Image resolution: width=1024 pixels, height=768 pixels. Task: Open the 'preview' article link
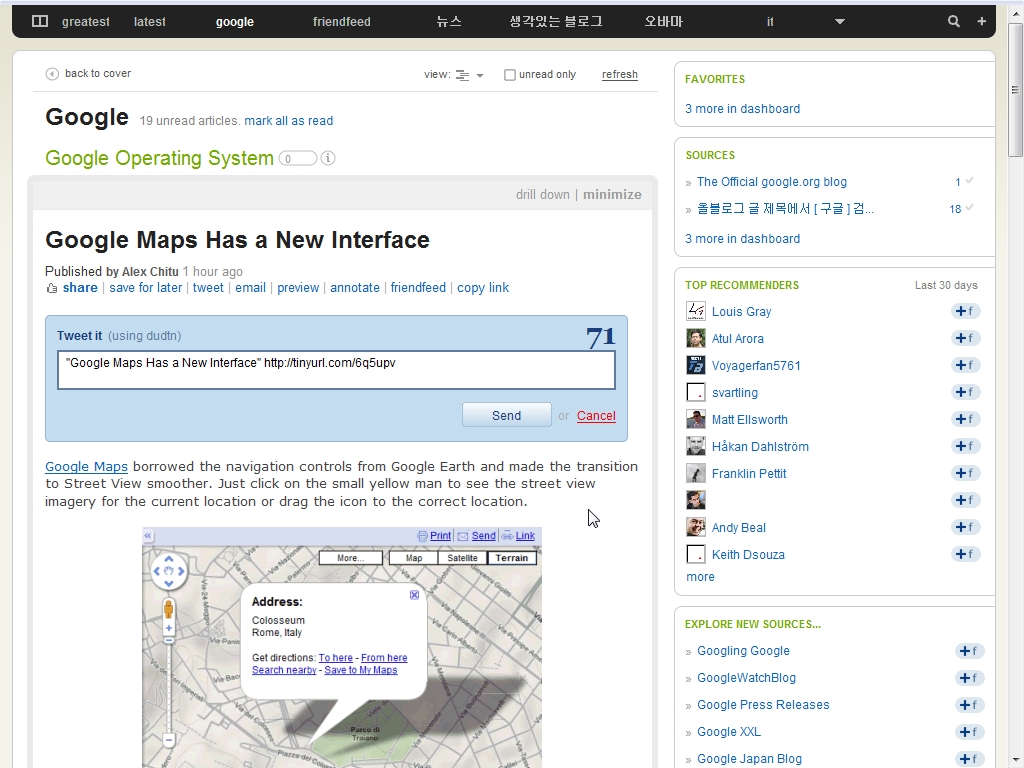298,288
